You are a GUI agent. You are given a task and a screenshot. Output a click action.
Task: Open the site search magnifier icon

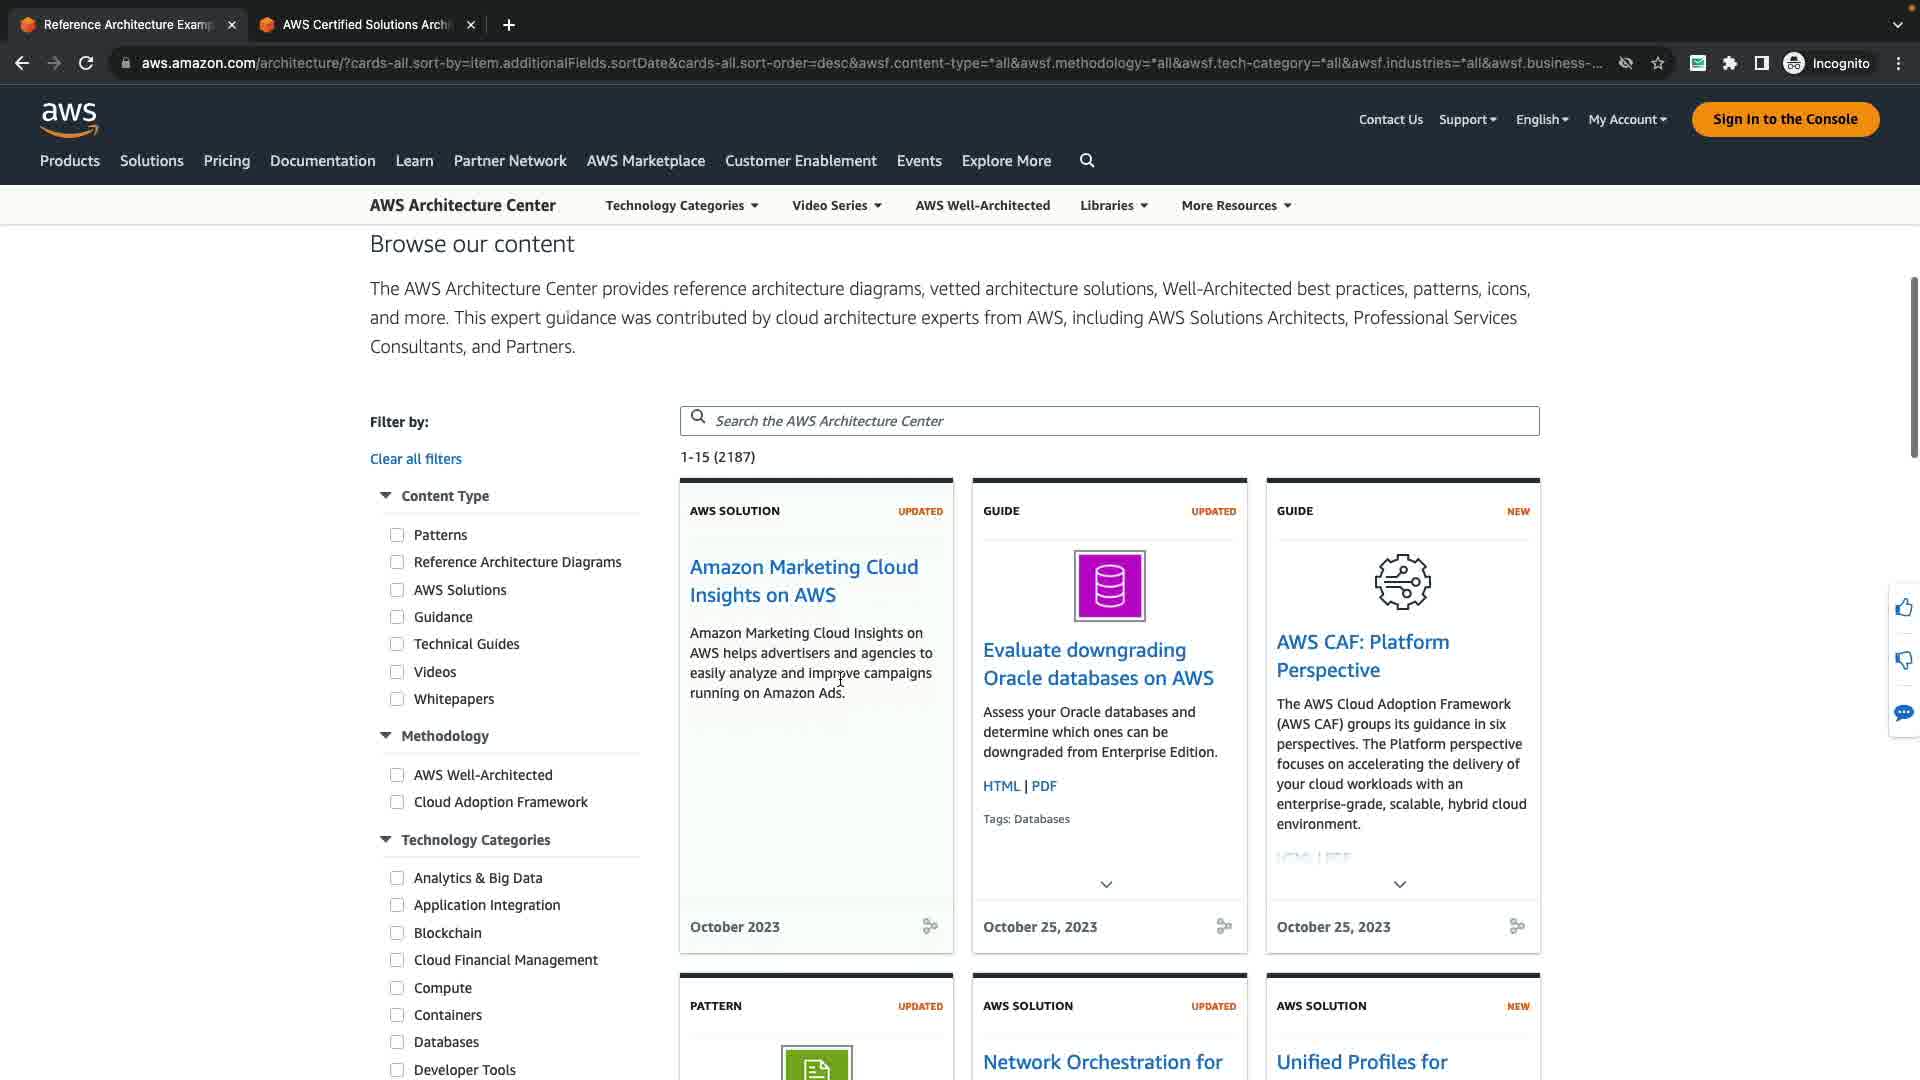(x=1087, y=161)
